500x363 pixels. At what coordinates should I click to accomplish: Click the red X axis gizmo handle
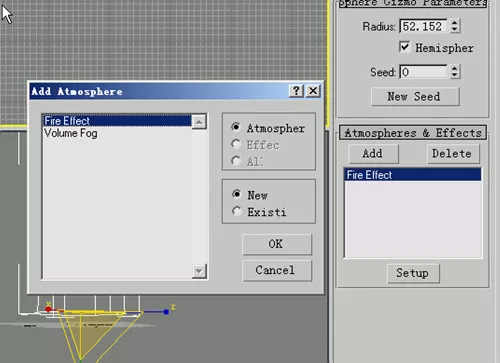(48, 309)
